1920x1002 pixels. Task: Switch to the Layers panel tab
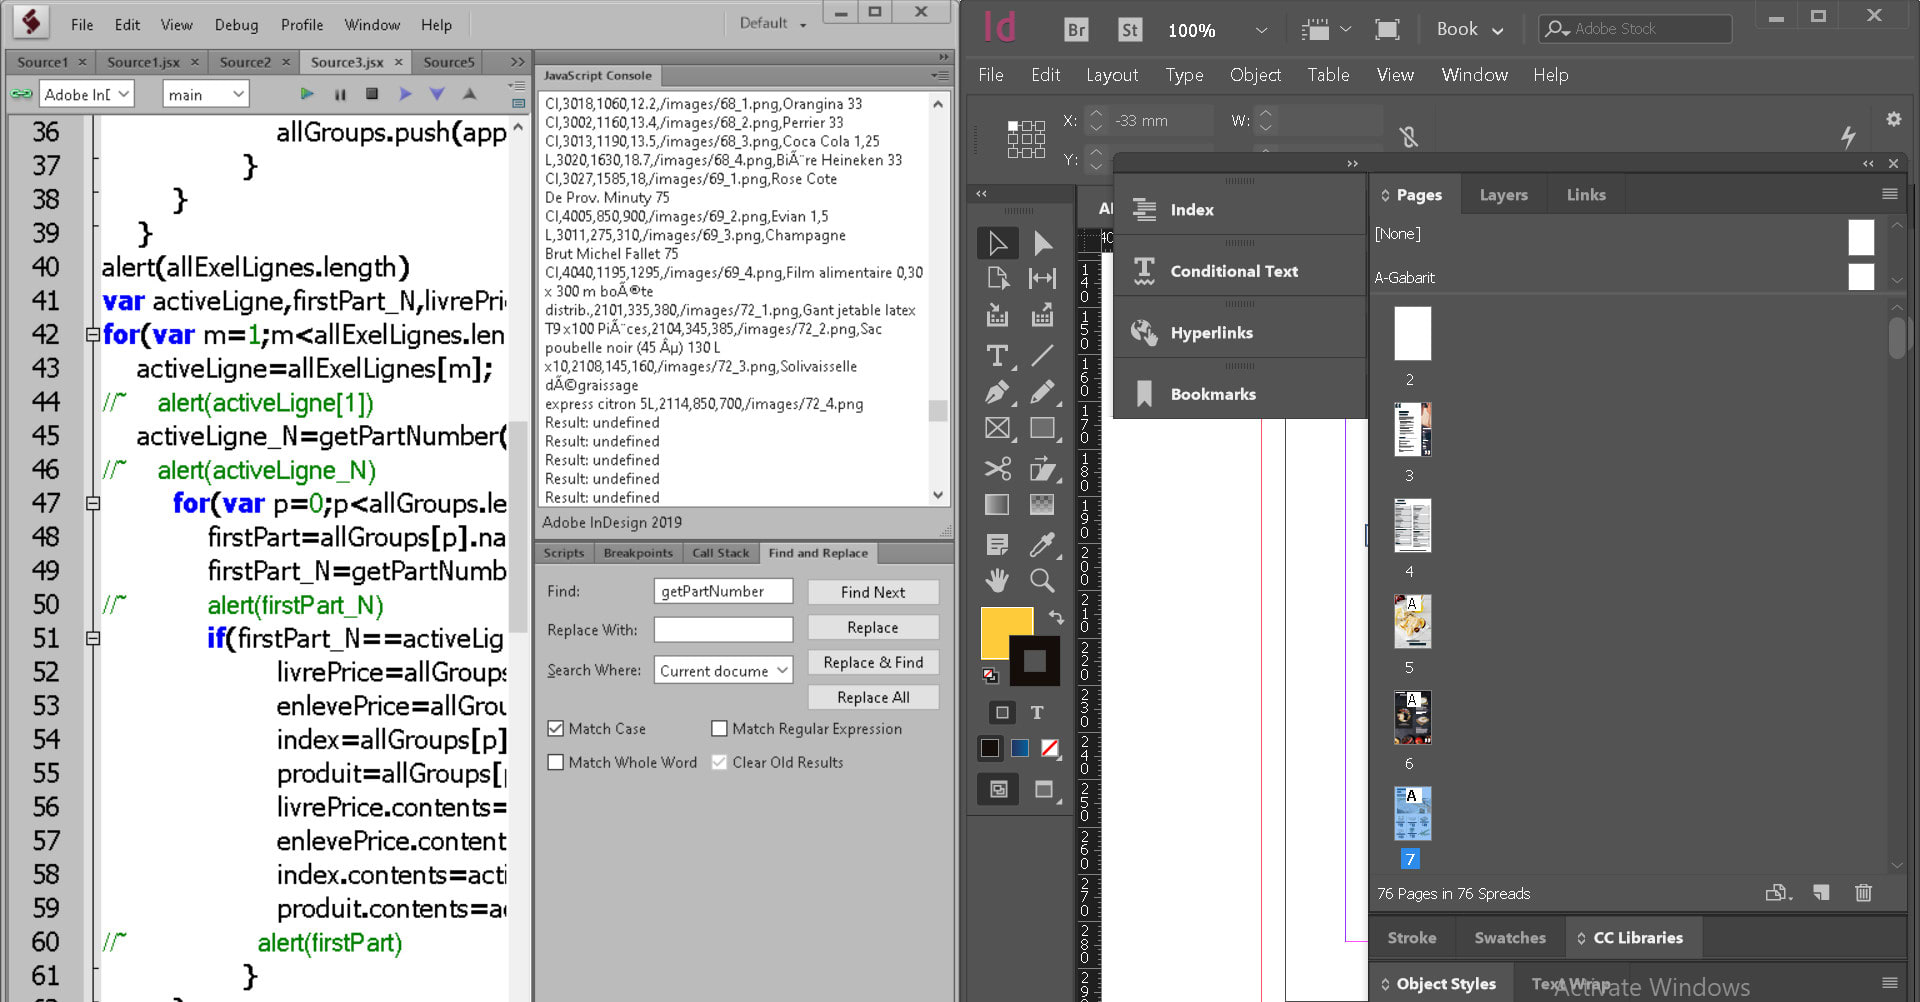tap(1503, 195)
